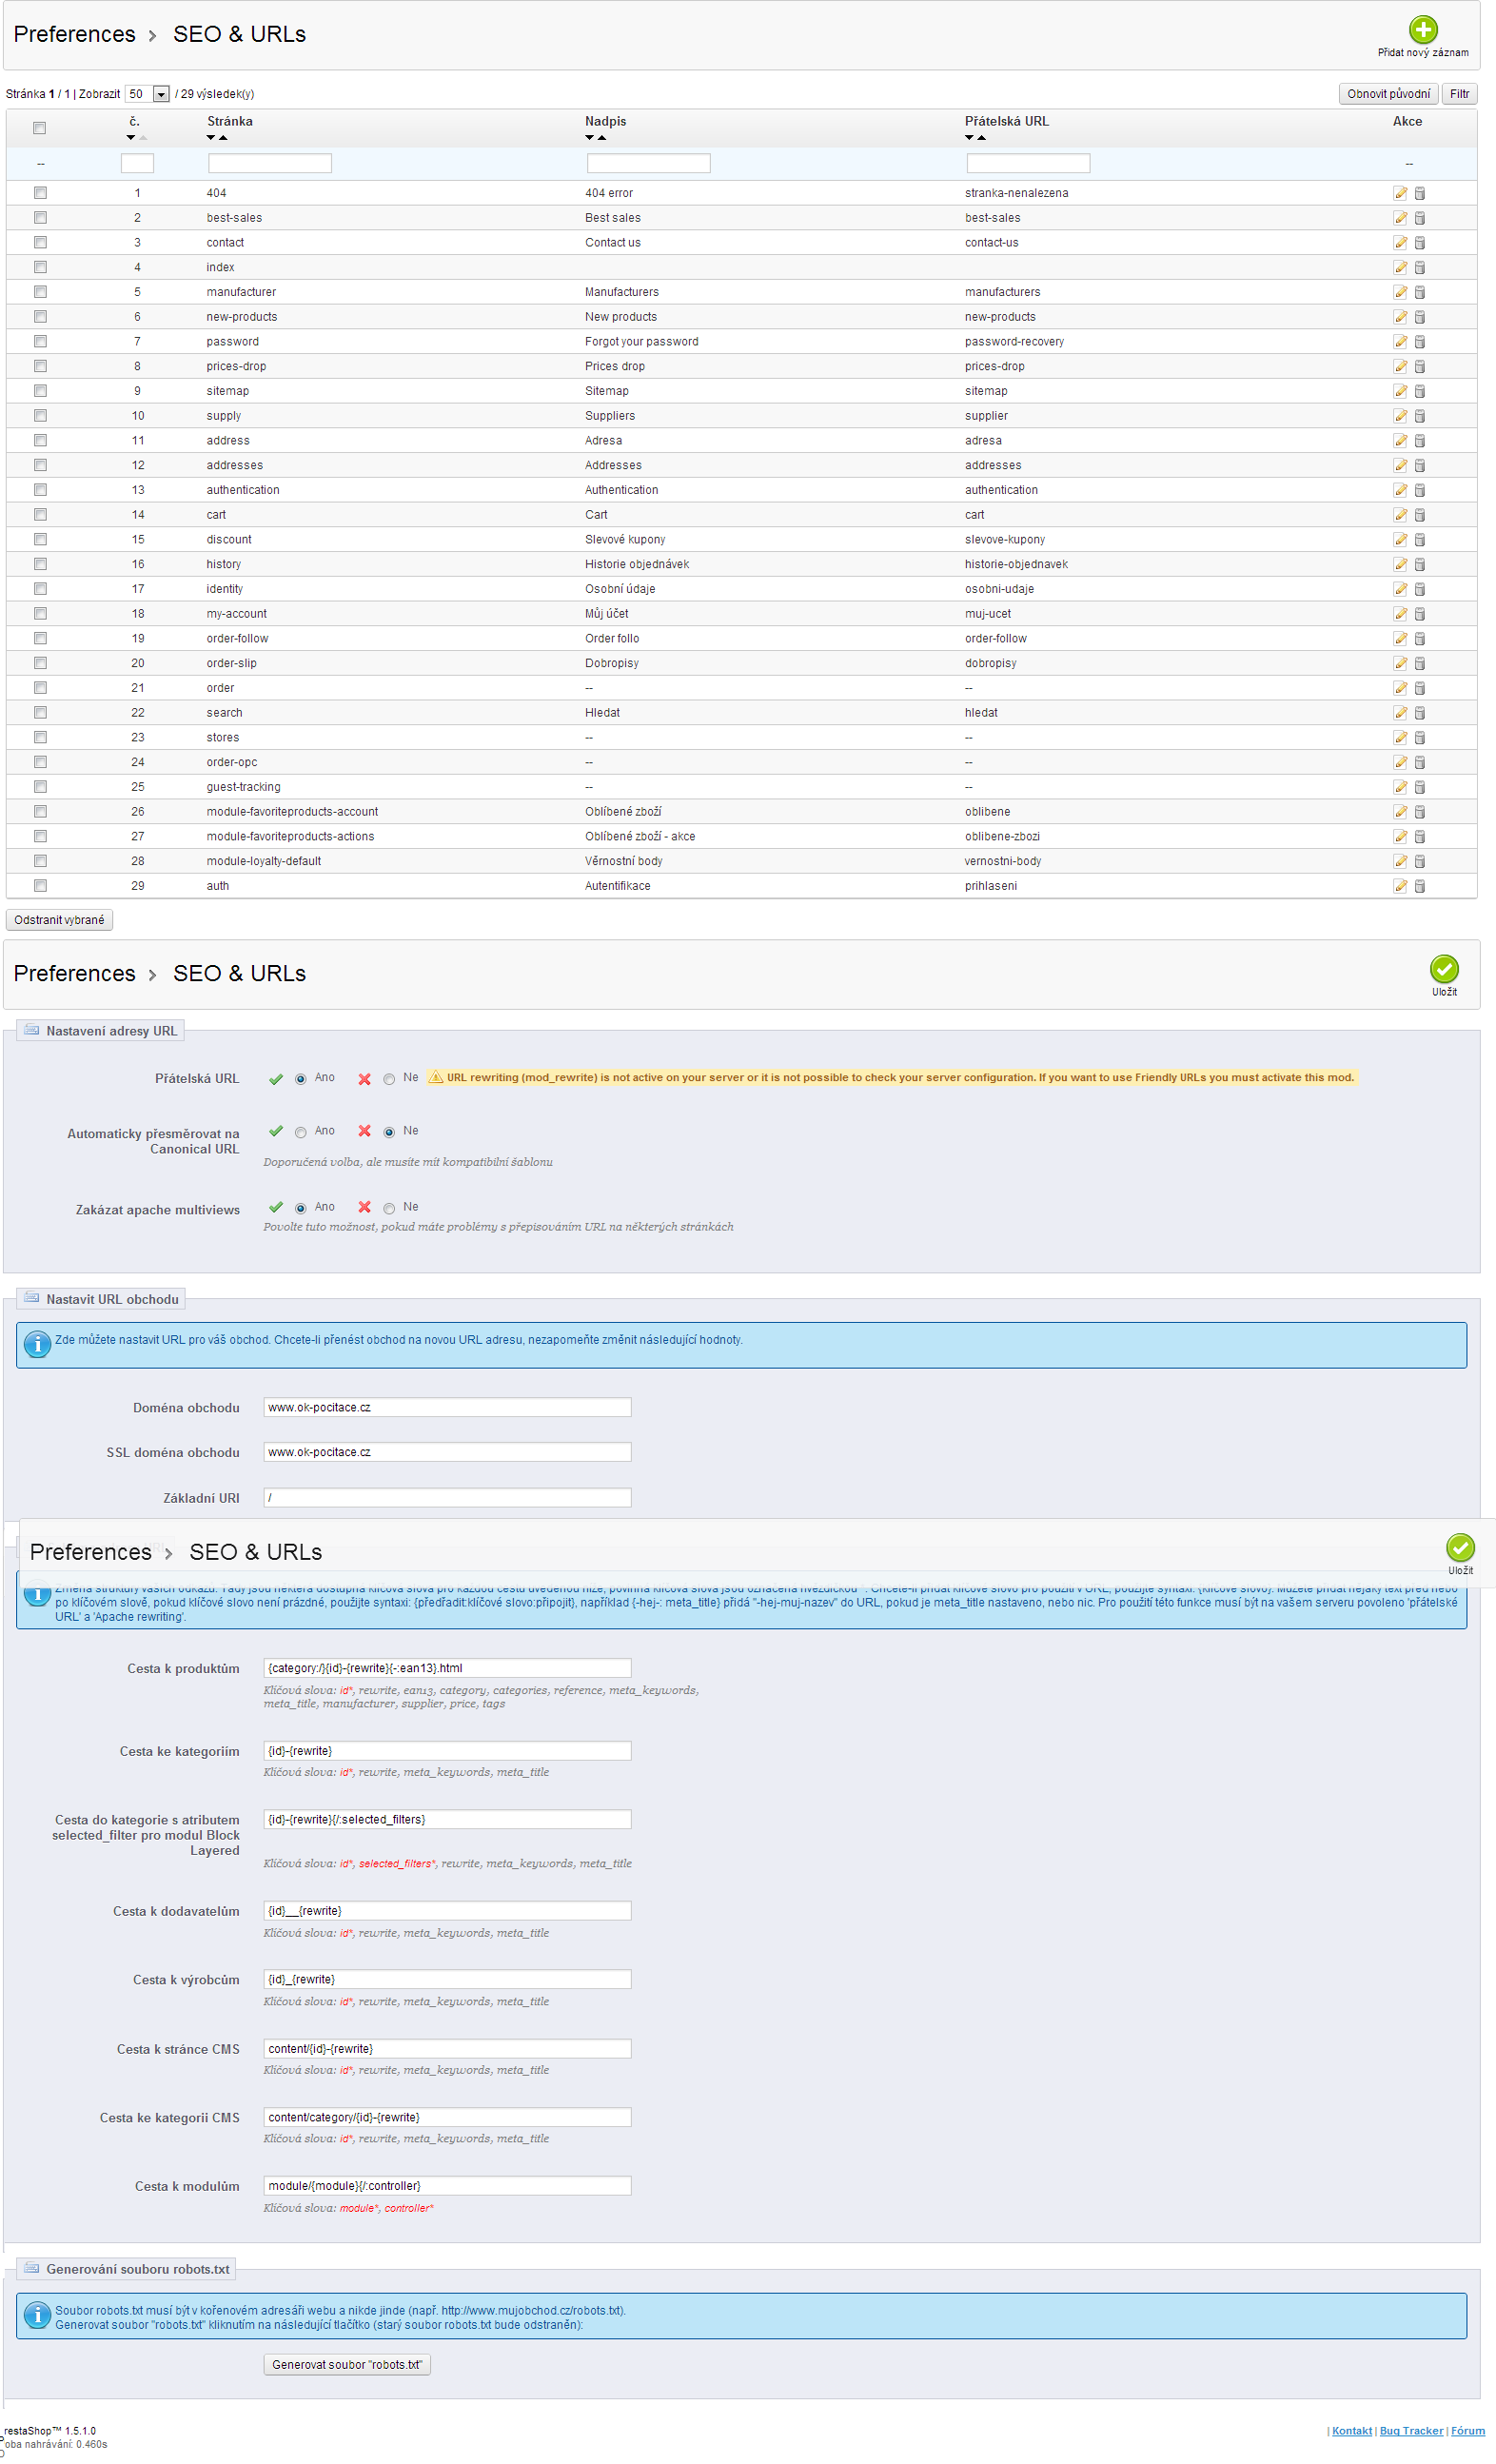Select Ne for automatic Canonical URL redirect
Image resolution: width=1496 pixels, height=2464 pixels.
(x=389, y=1132)
